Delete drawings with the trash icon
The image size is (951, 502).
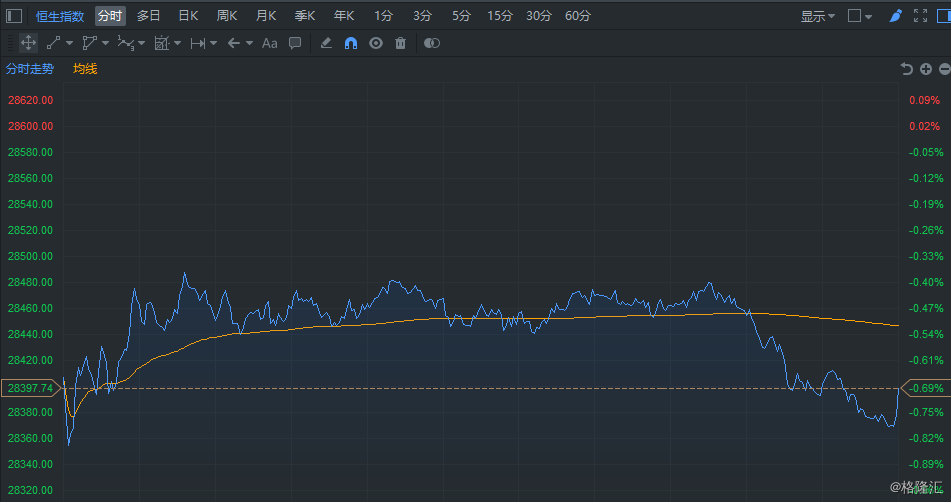[x=400, y=43]
